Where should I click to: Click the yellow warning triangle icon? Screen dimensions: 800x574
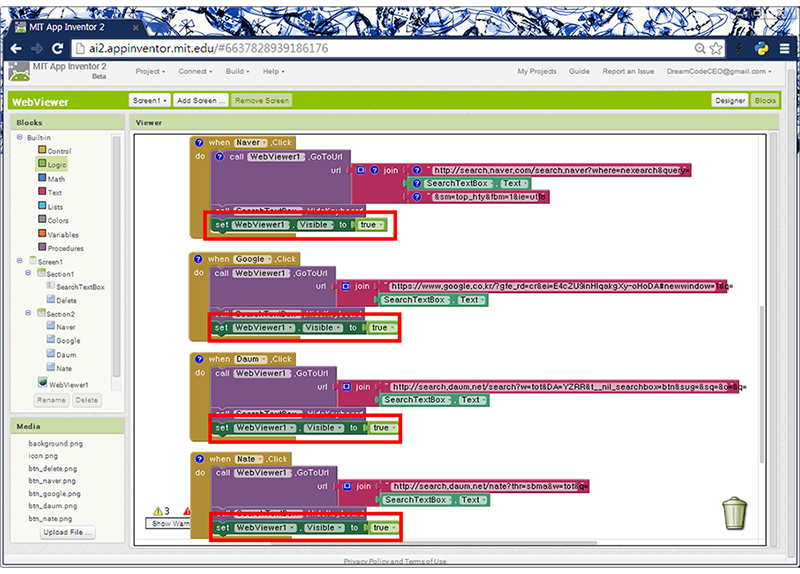click(x=158, y=511)
